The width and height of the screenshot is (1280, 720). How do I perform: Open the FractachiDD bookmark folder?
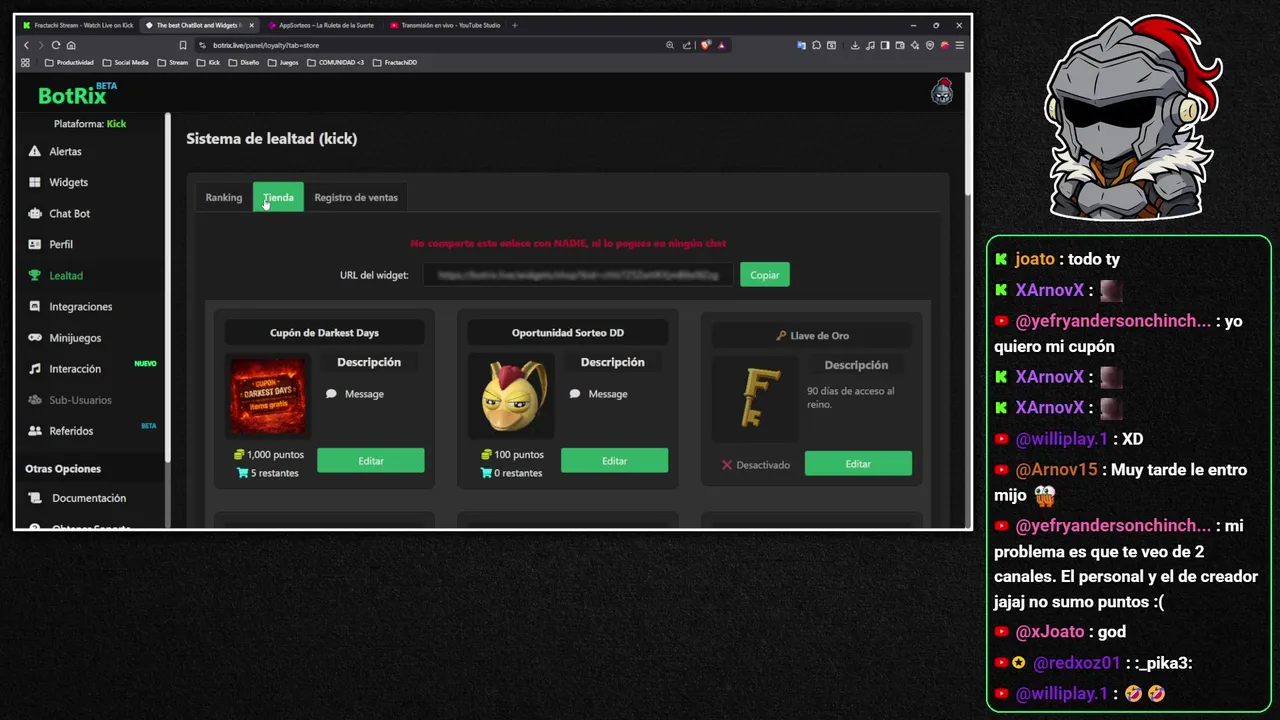click(394, 62)
